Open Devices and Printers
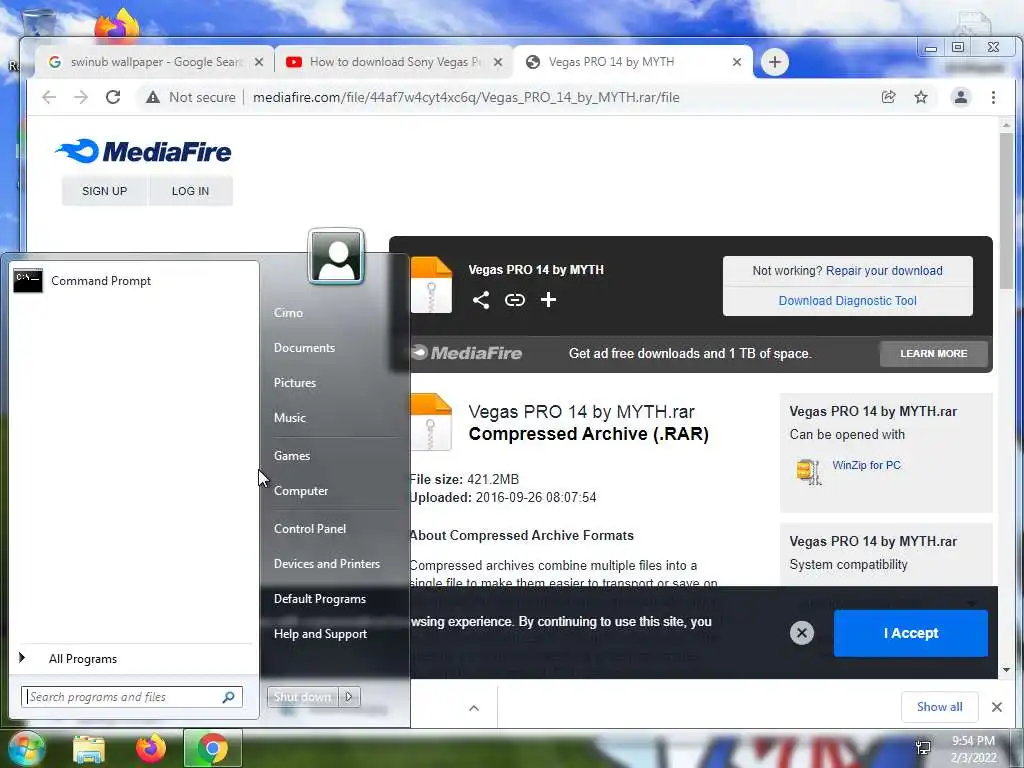The width and height of the screenshot is (1024, 768). (x=327, y=564)
